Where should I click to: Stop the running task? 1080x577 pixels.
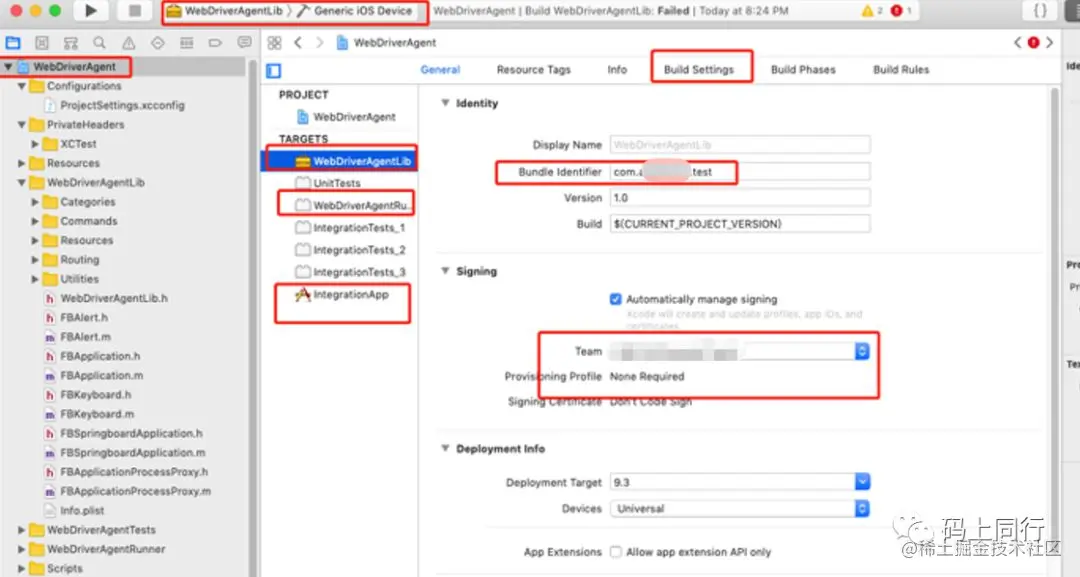pos(135,10)
